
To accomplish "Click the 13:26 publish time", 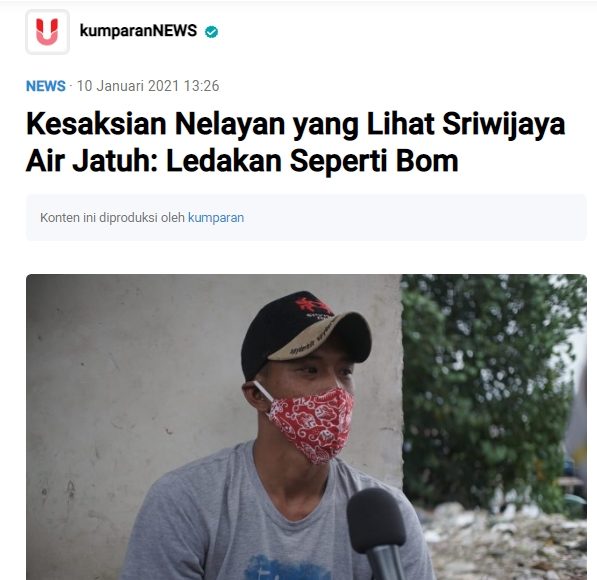I will coord(201,86).
